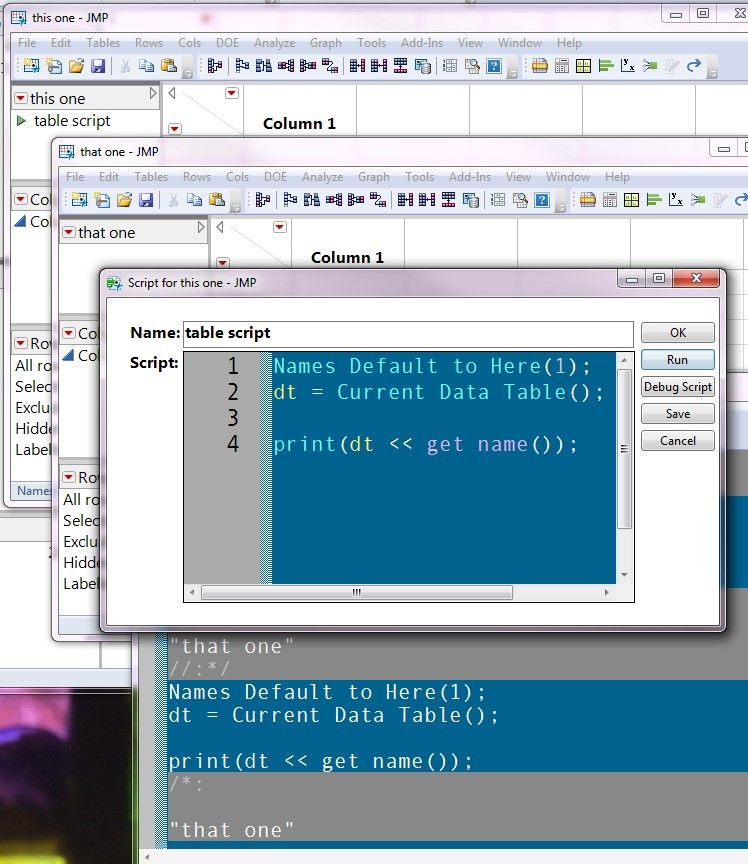Open Columns panel red triangle in 'that one' window
Screen dimensions: 748x864
[x=69, y=333]
